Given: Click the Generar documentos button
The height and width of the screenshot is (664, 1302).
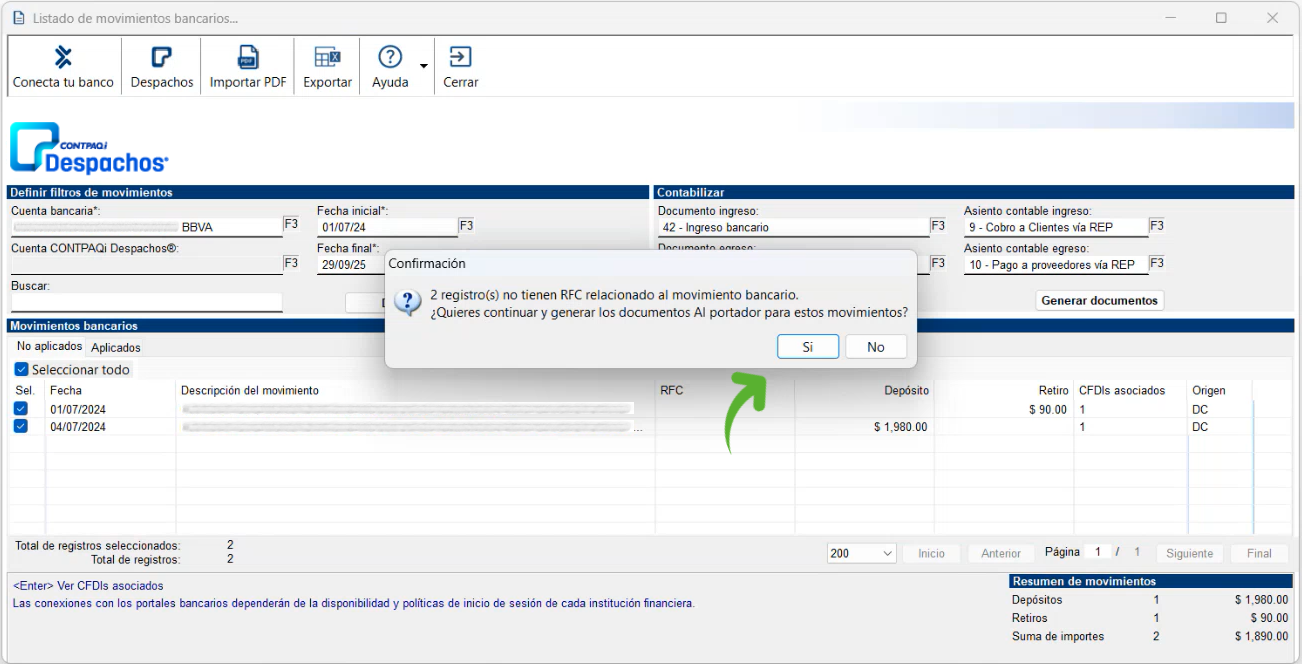Looking at the screenshot, I should (x=1099, y=300).
